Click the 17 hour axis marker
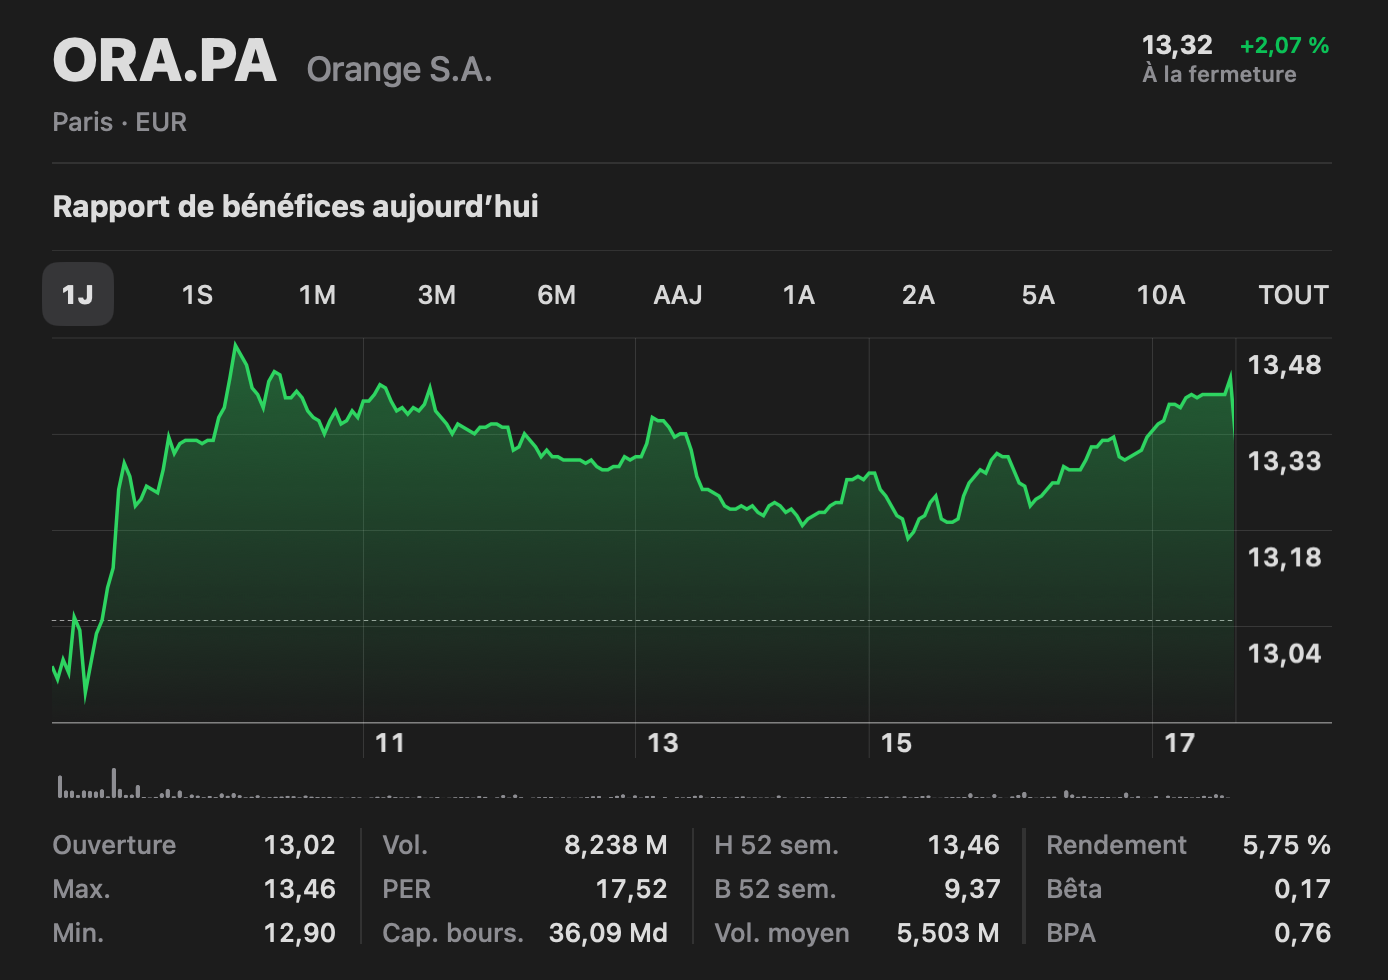The height and width of the screenshot is (980, 1388). pos(1180,743)
